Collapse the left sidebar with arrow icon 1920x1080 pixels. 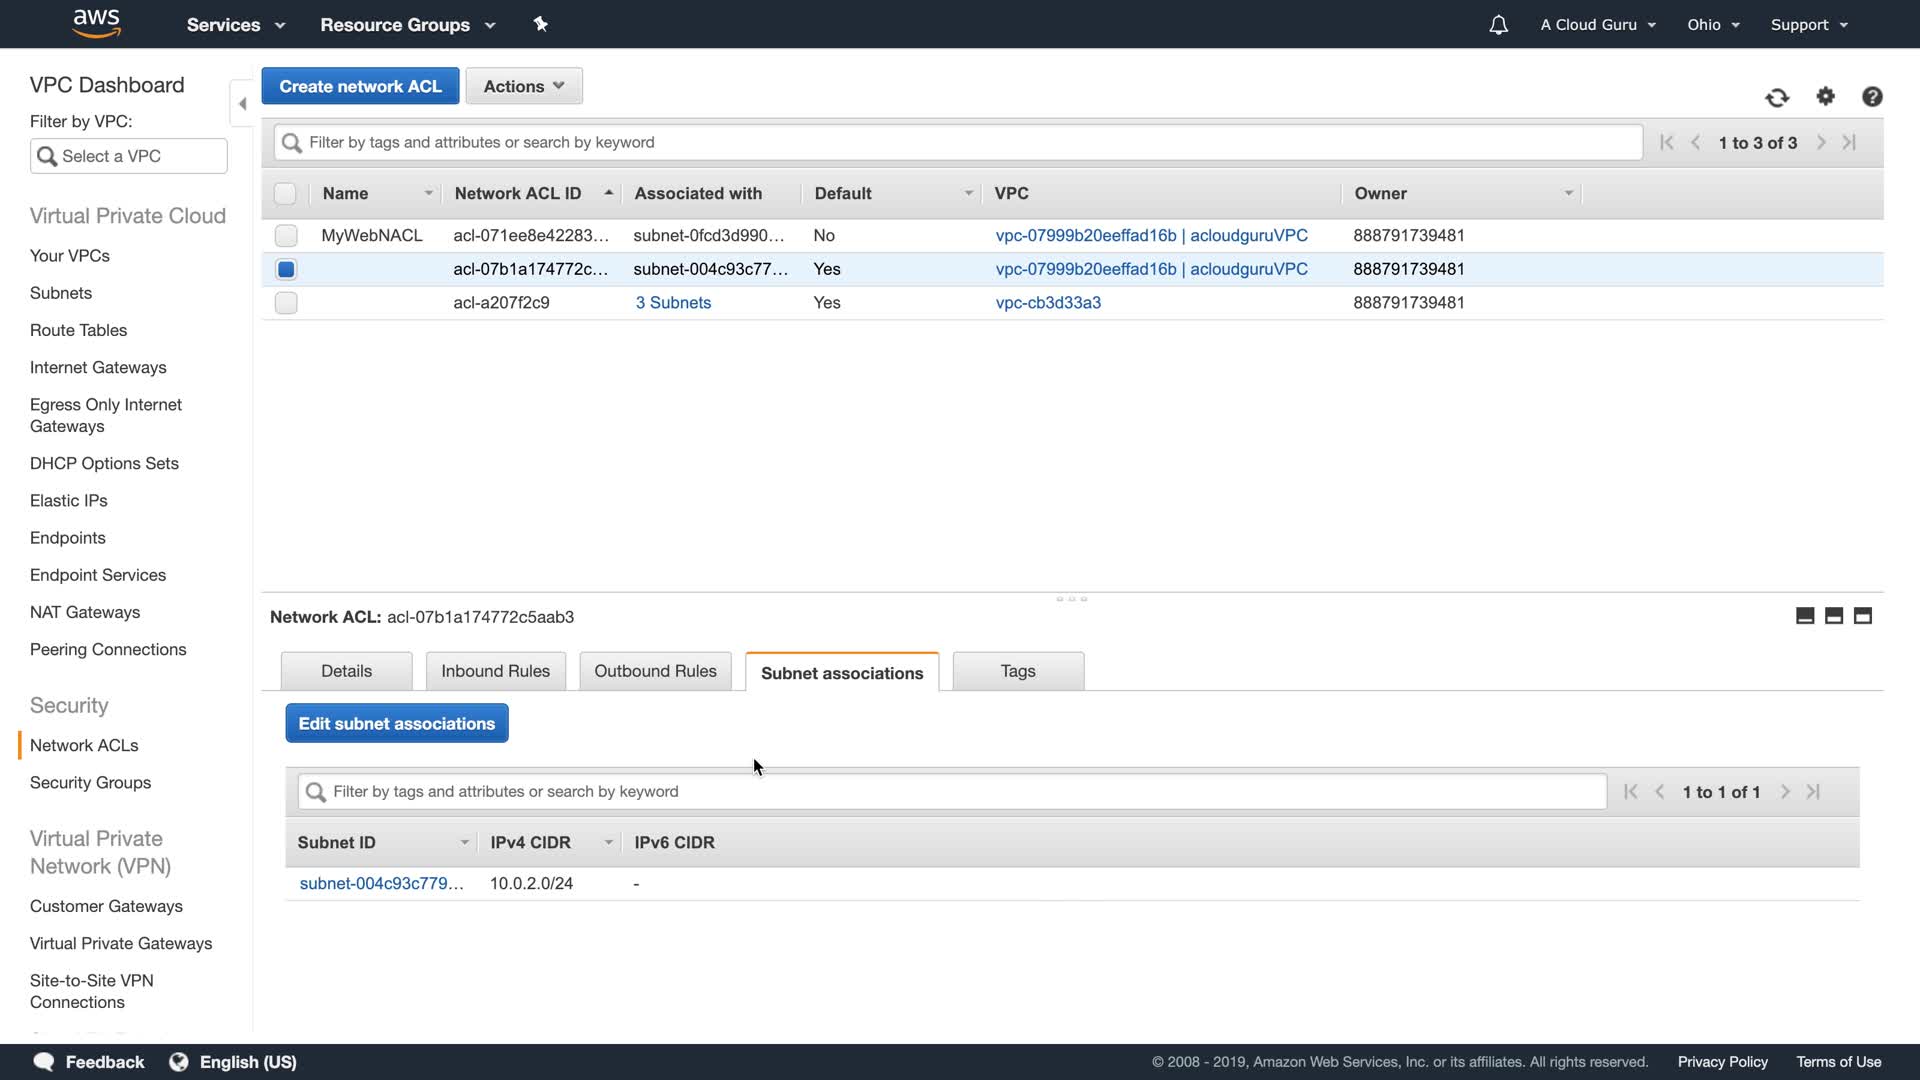(242, 104)
